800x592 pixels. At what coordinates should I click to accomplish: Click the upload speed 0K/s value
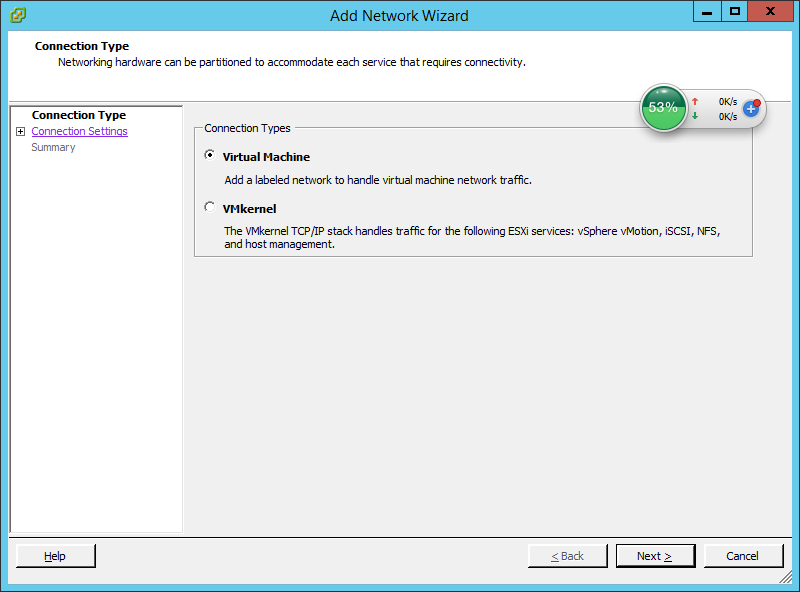728,102
